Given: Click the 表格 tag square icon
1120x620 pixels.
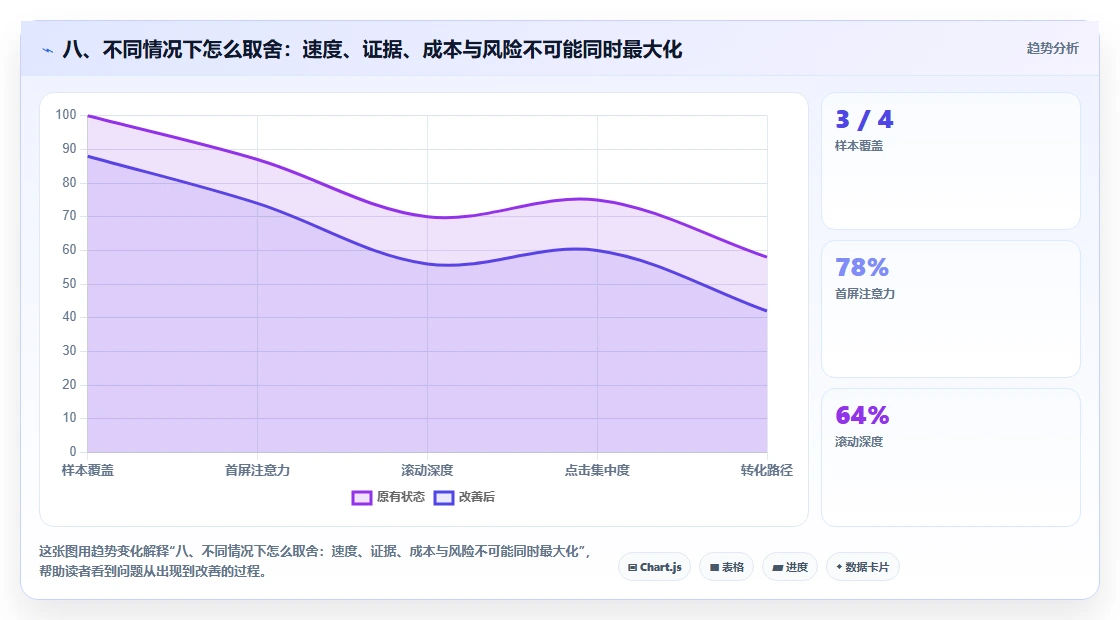Looking at the screenshot, I should point(714,568).
